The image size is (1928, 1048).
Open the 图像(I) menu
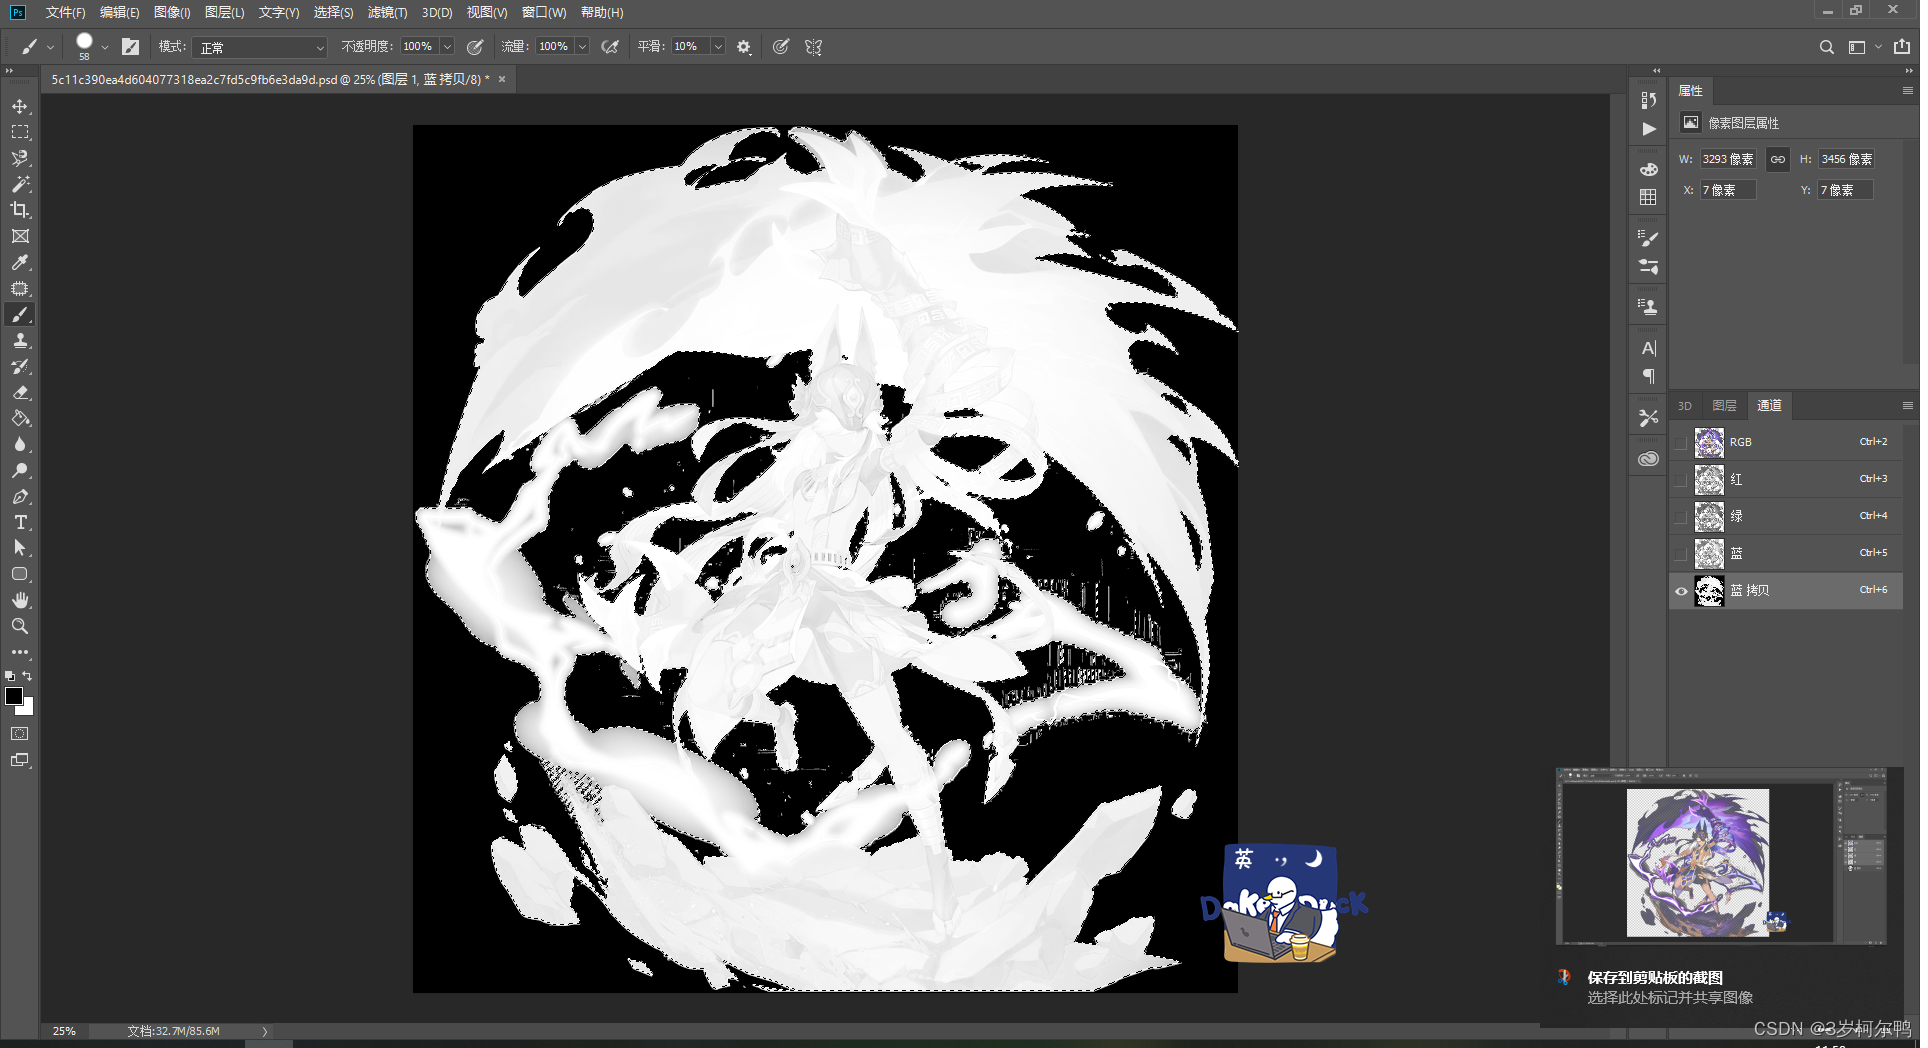click(x=172, y=12)
